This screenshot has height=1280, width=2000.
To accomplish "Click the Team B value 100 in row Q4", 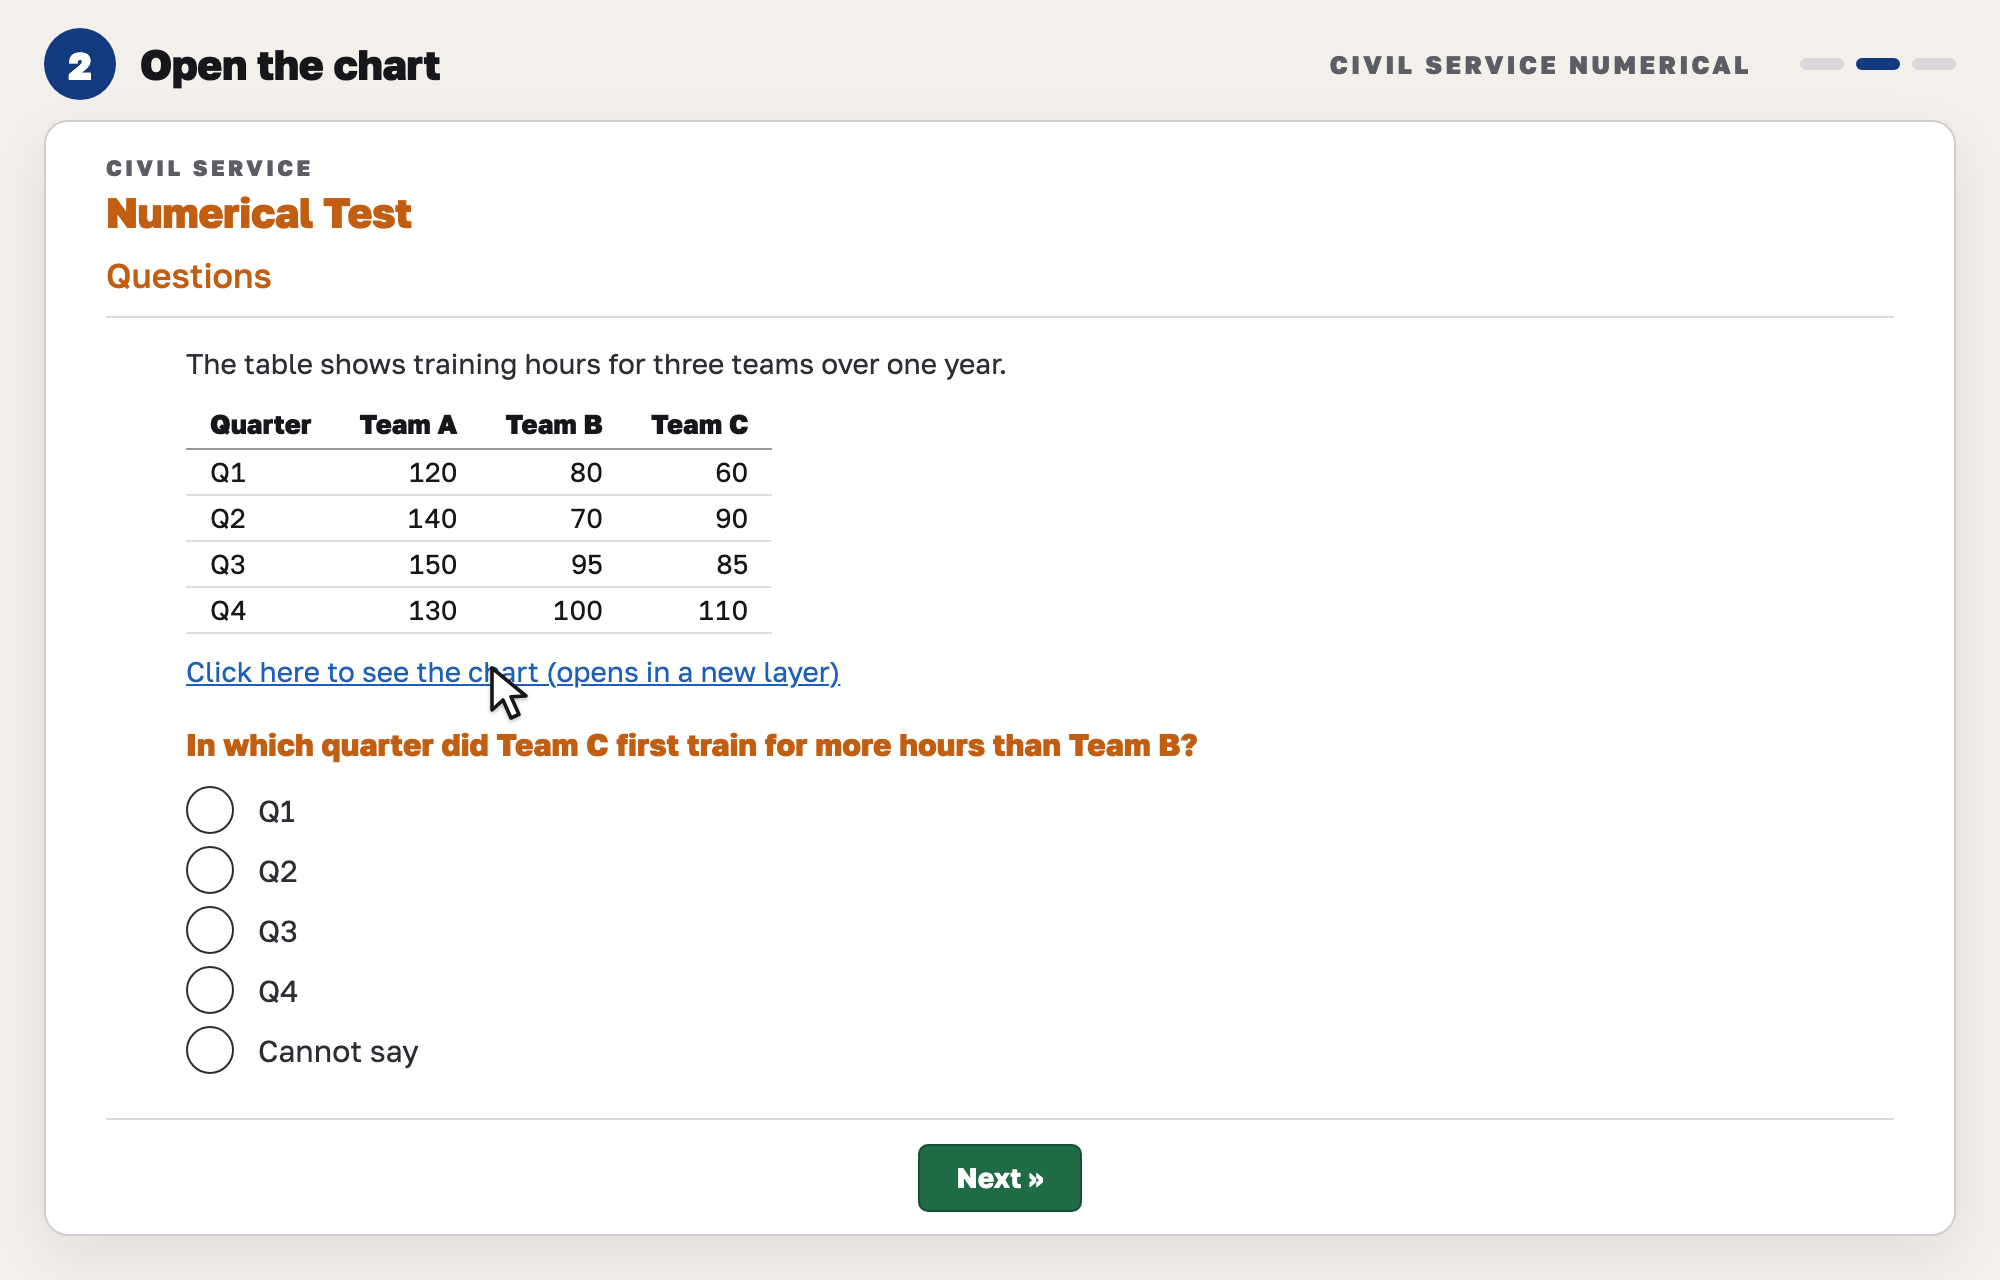I will point(578,610).
